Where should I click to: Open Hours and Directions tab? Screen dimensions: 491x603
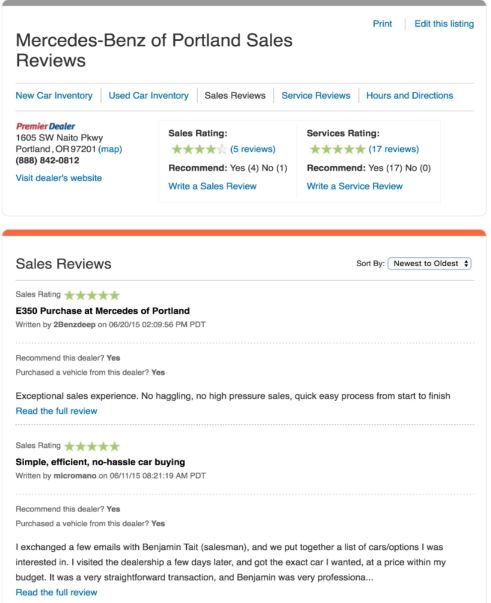click(409, 95)
